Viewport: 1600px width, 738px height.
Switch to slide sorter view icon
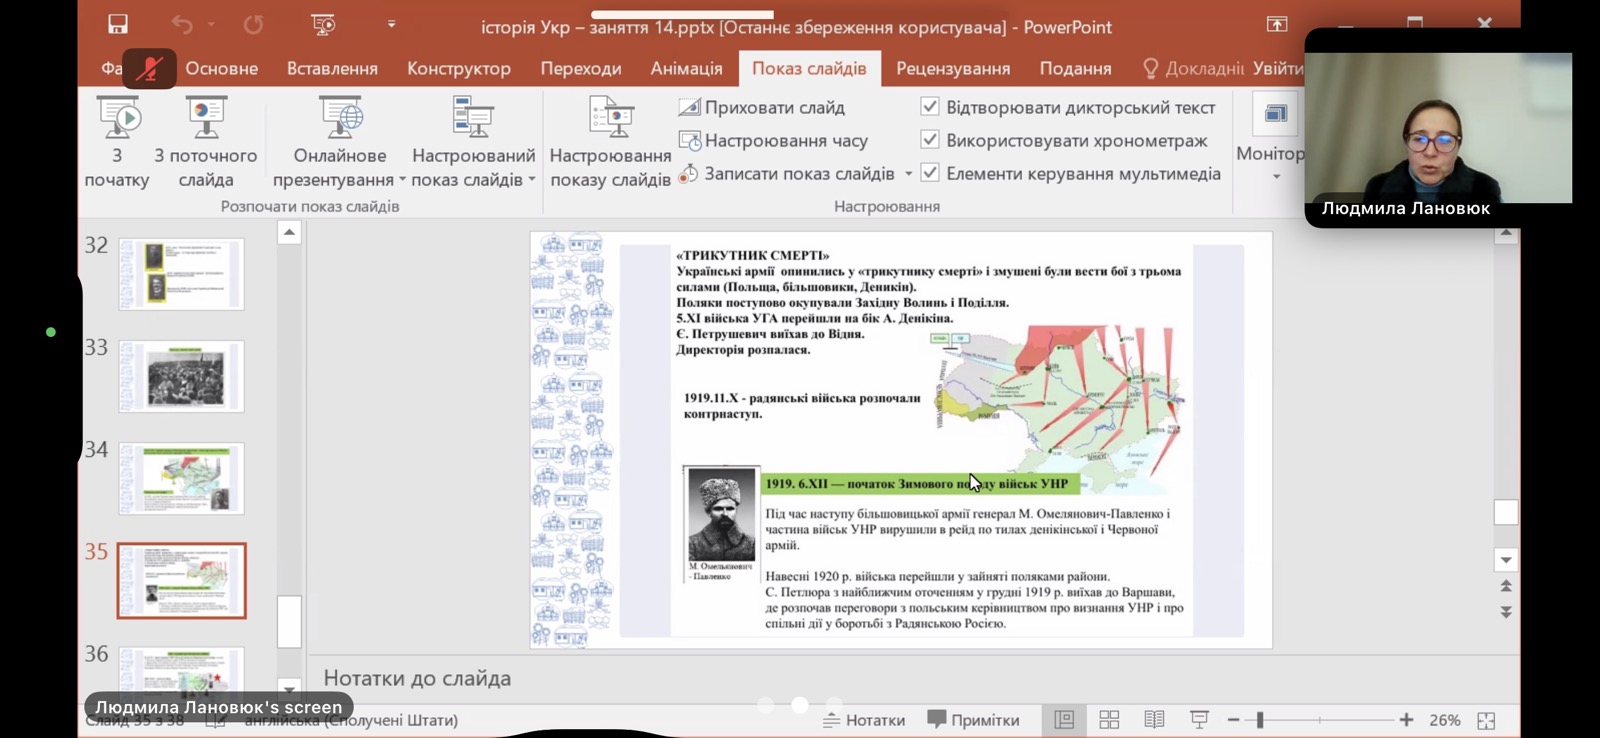pos(1109,720)
